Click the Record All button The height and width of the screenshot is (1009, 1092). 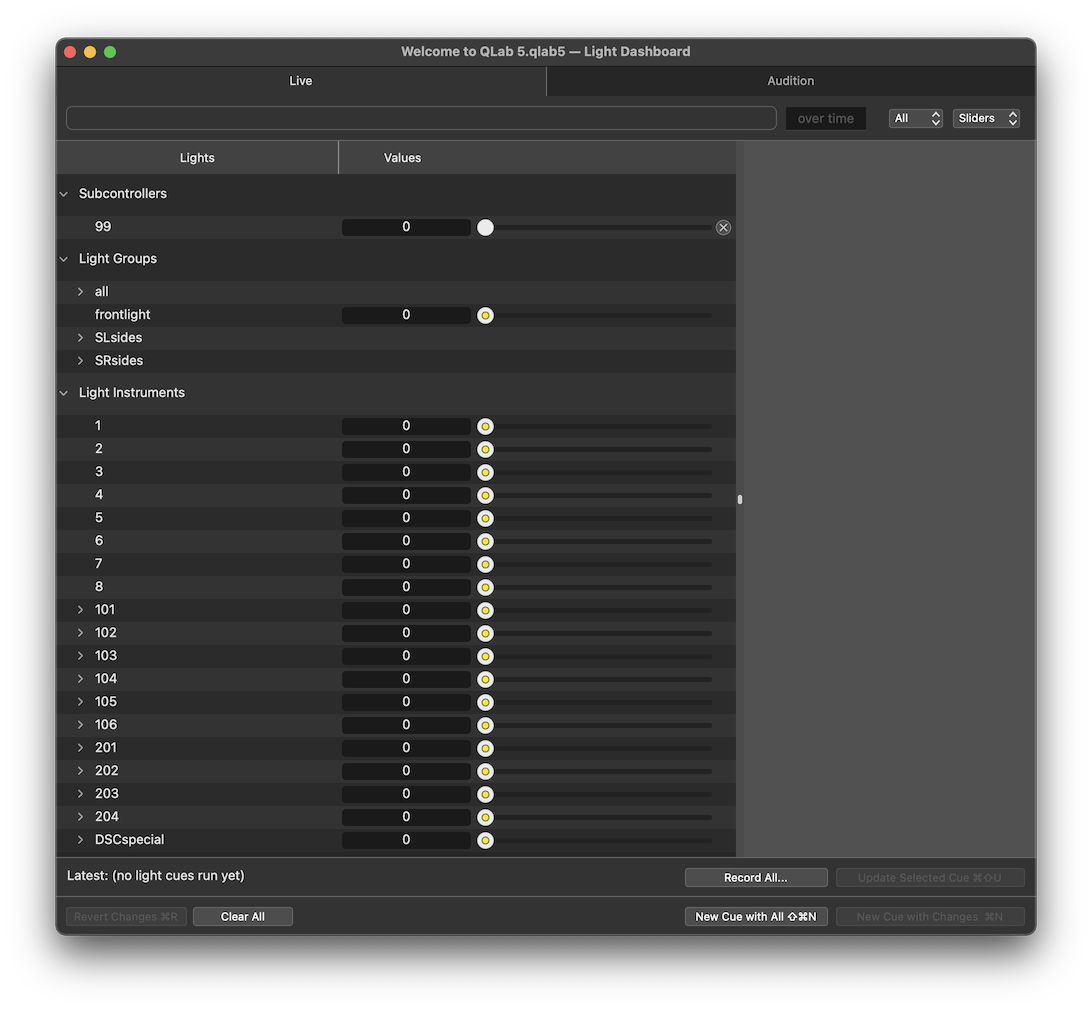pos(756,877)
